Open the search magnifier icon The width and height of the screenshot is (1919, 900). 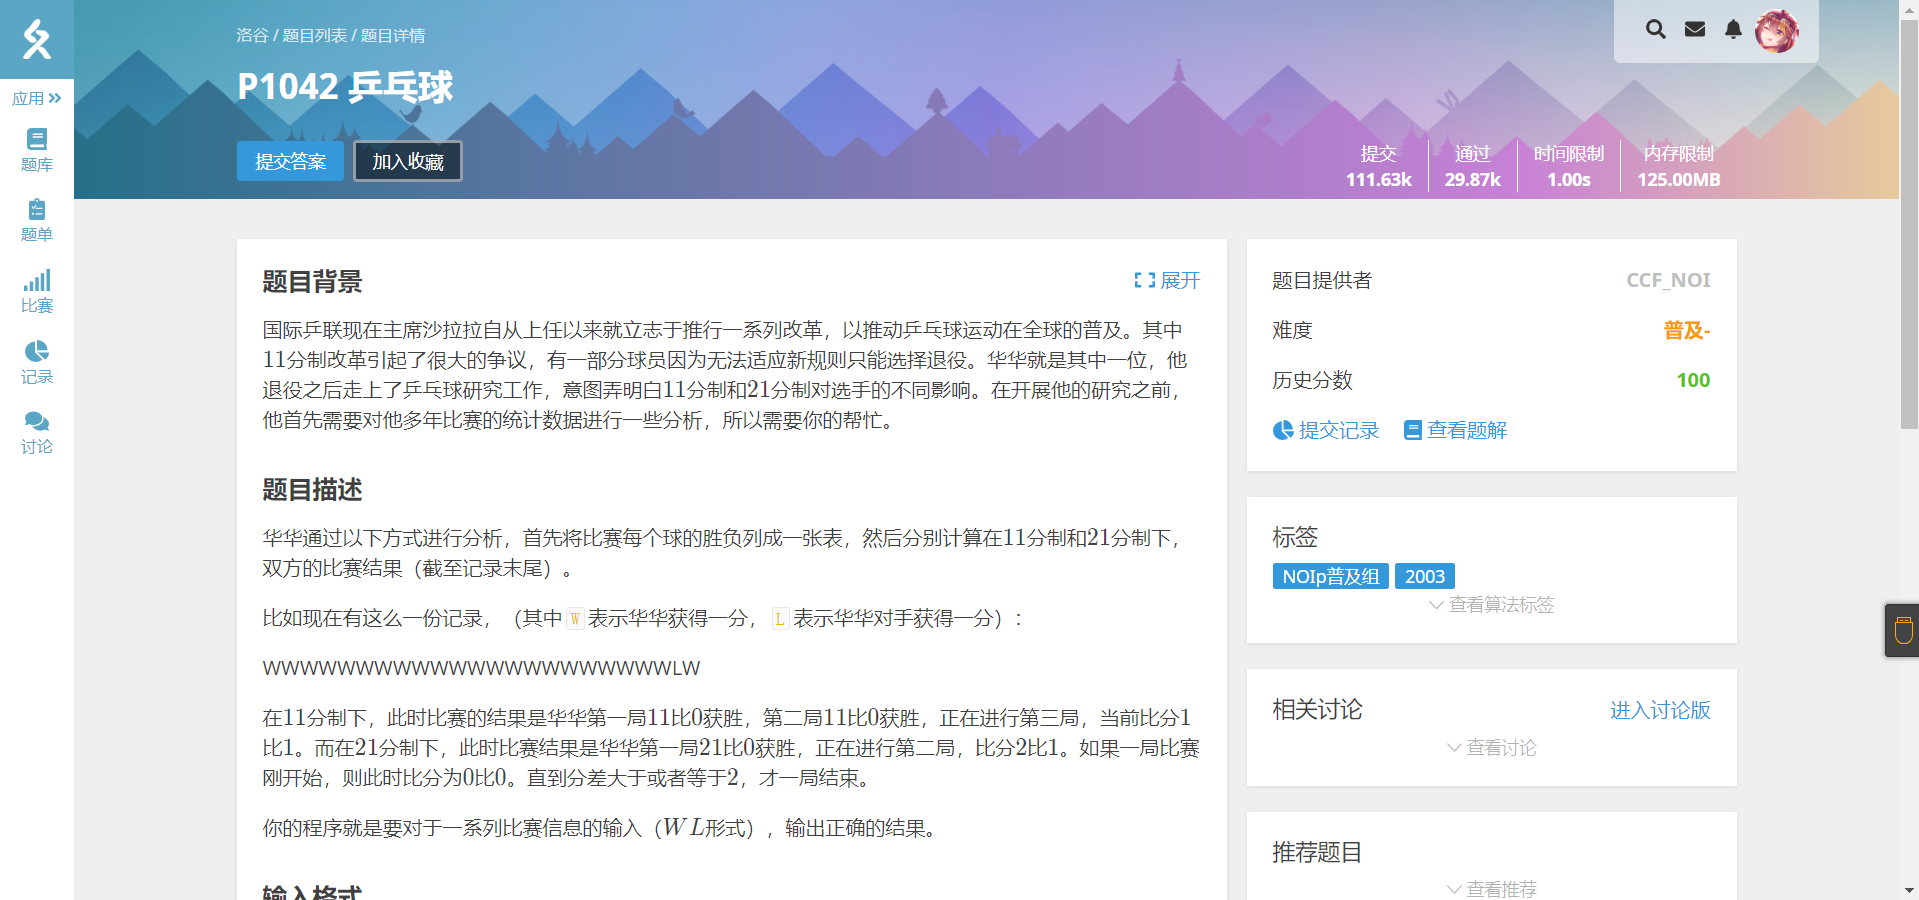click(x=1655, y=30)
